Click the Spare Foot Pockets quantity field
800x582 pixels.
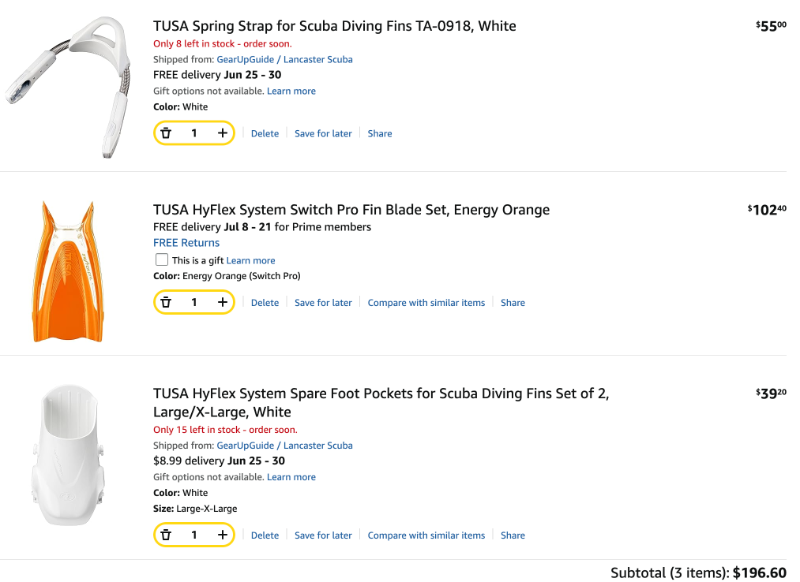(x=194, y=535)
